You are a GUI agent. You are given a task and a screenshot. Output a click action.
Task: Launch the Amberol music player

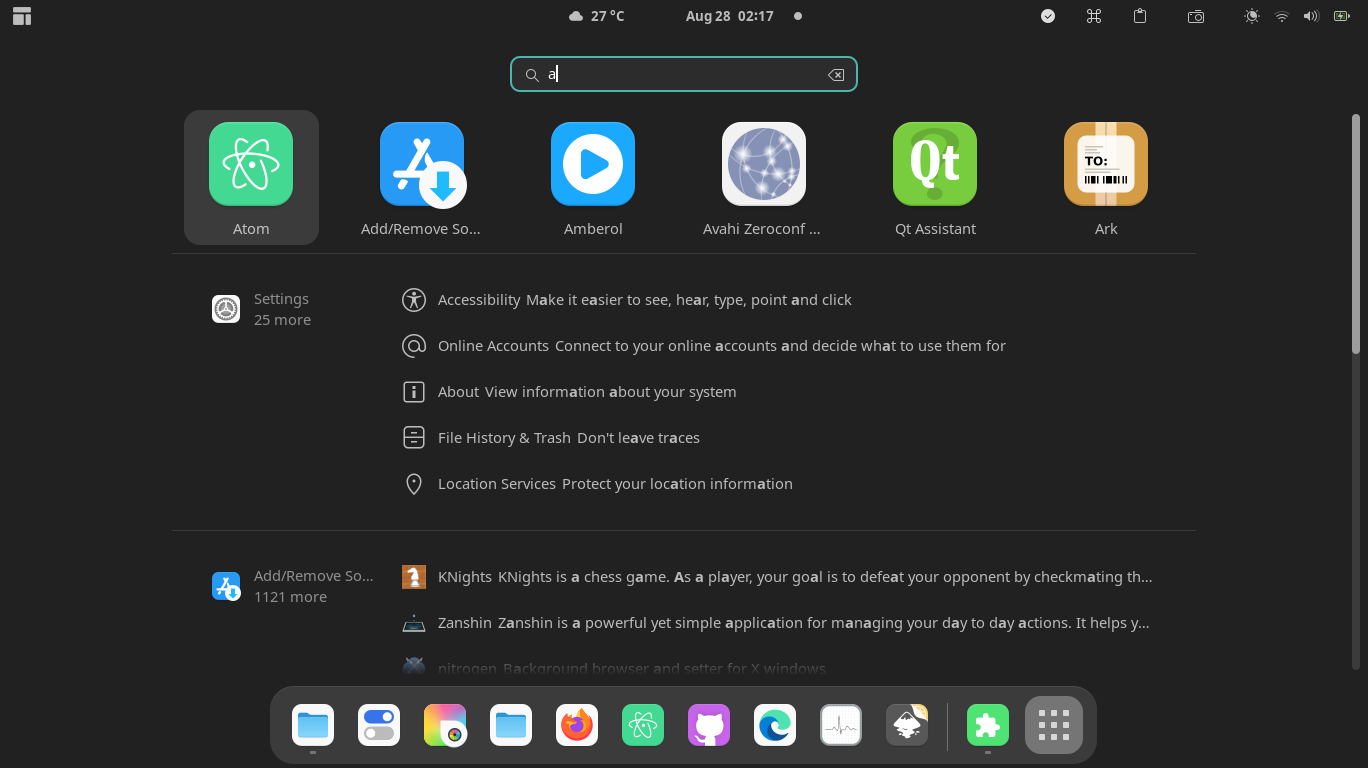point(593,178)
